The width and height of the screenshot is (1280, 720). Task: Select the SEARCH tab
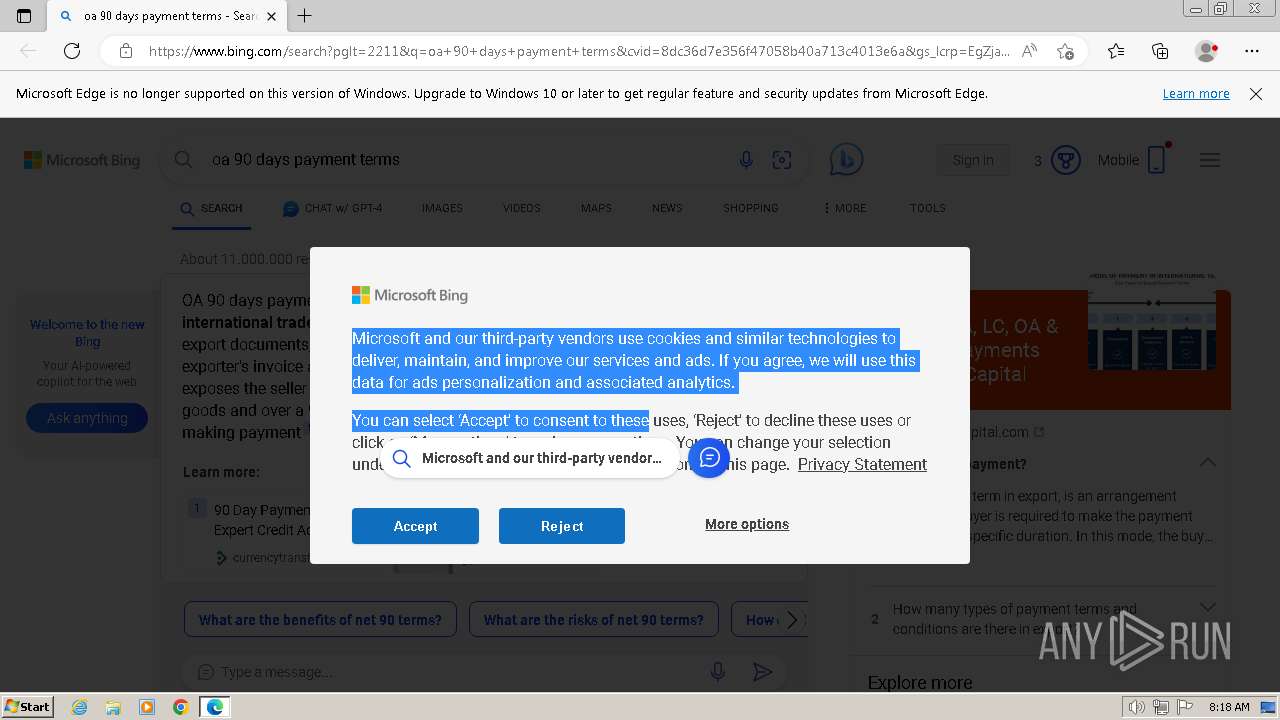click(211, 208)
